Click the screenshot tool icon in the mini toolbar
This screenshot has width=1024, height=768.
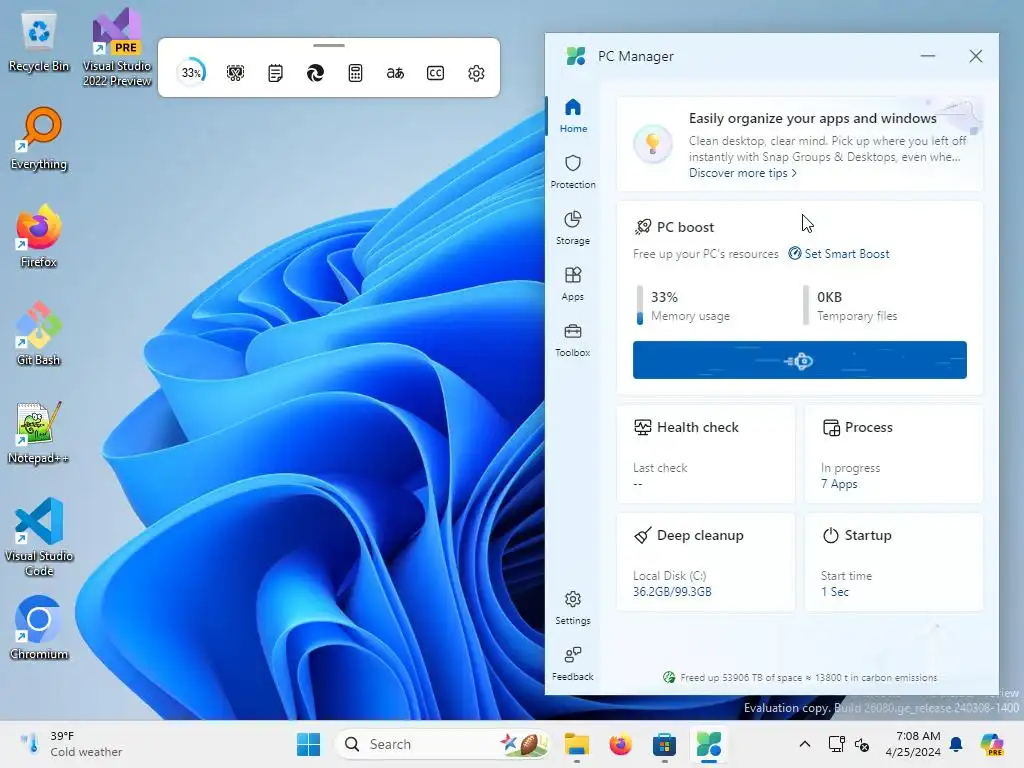click(235, 72)
